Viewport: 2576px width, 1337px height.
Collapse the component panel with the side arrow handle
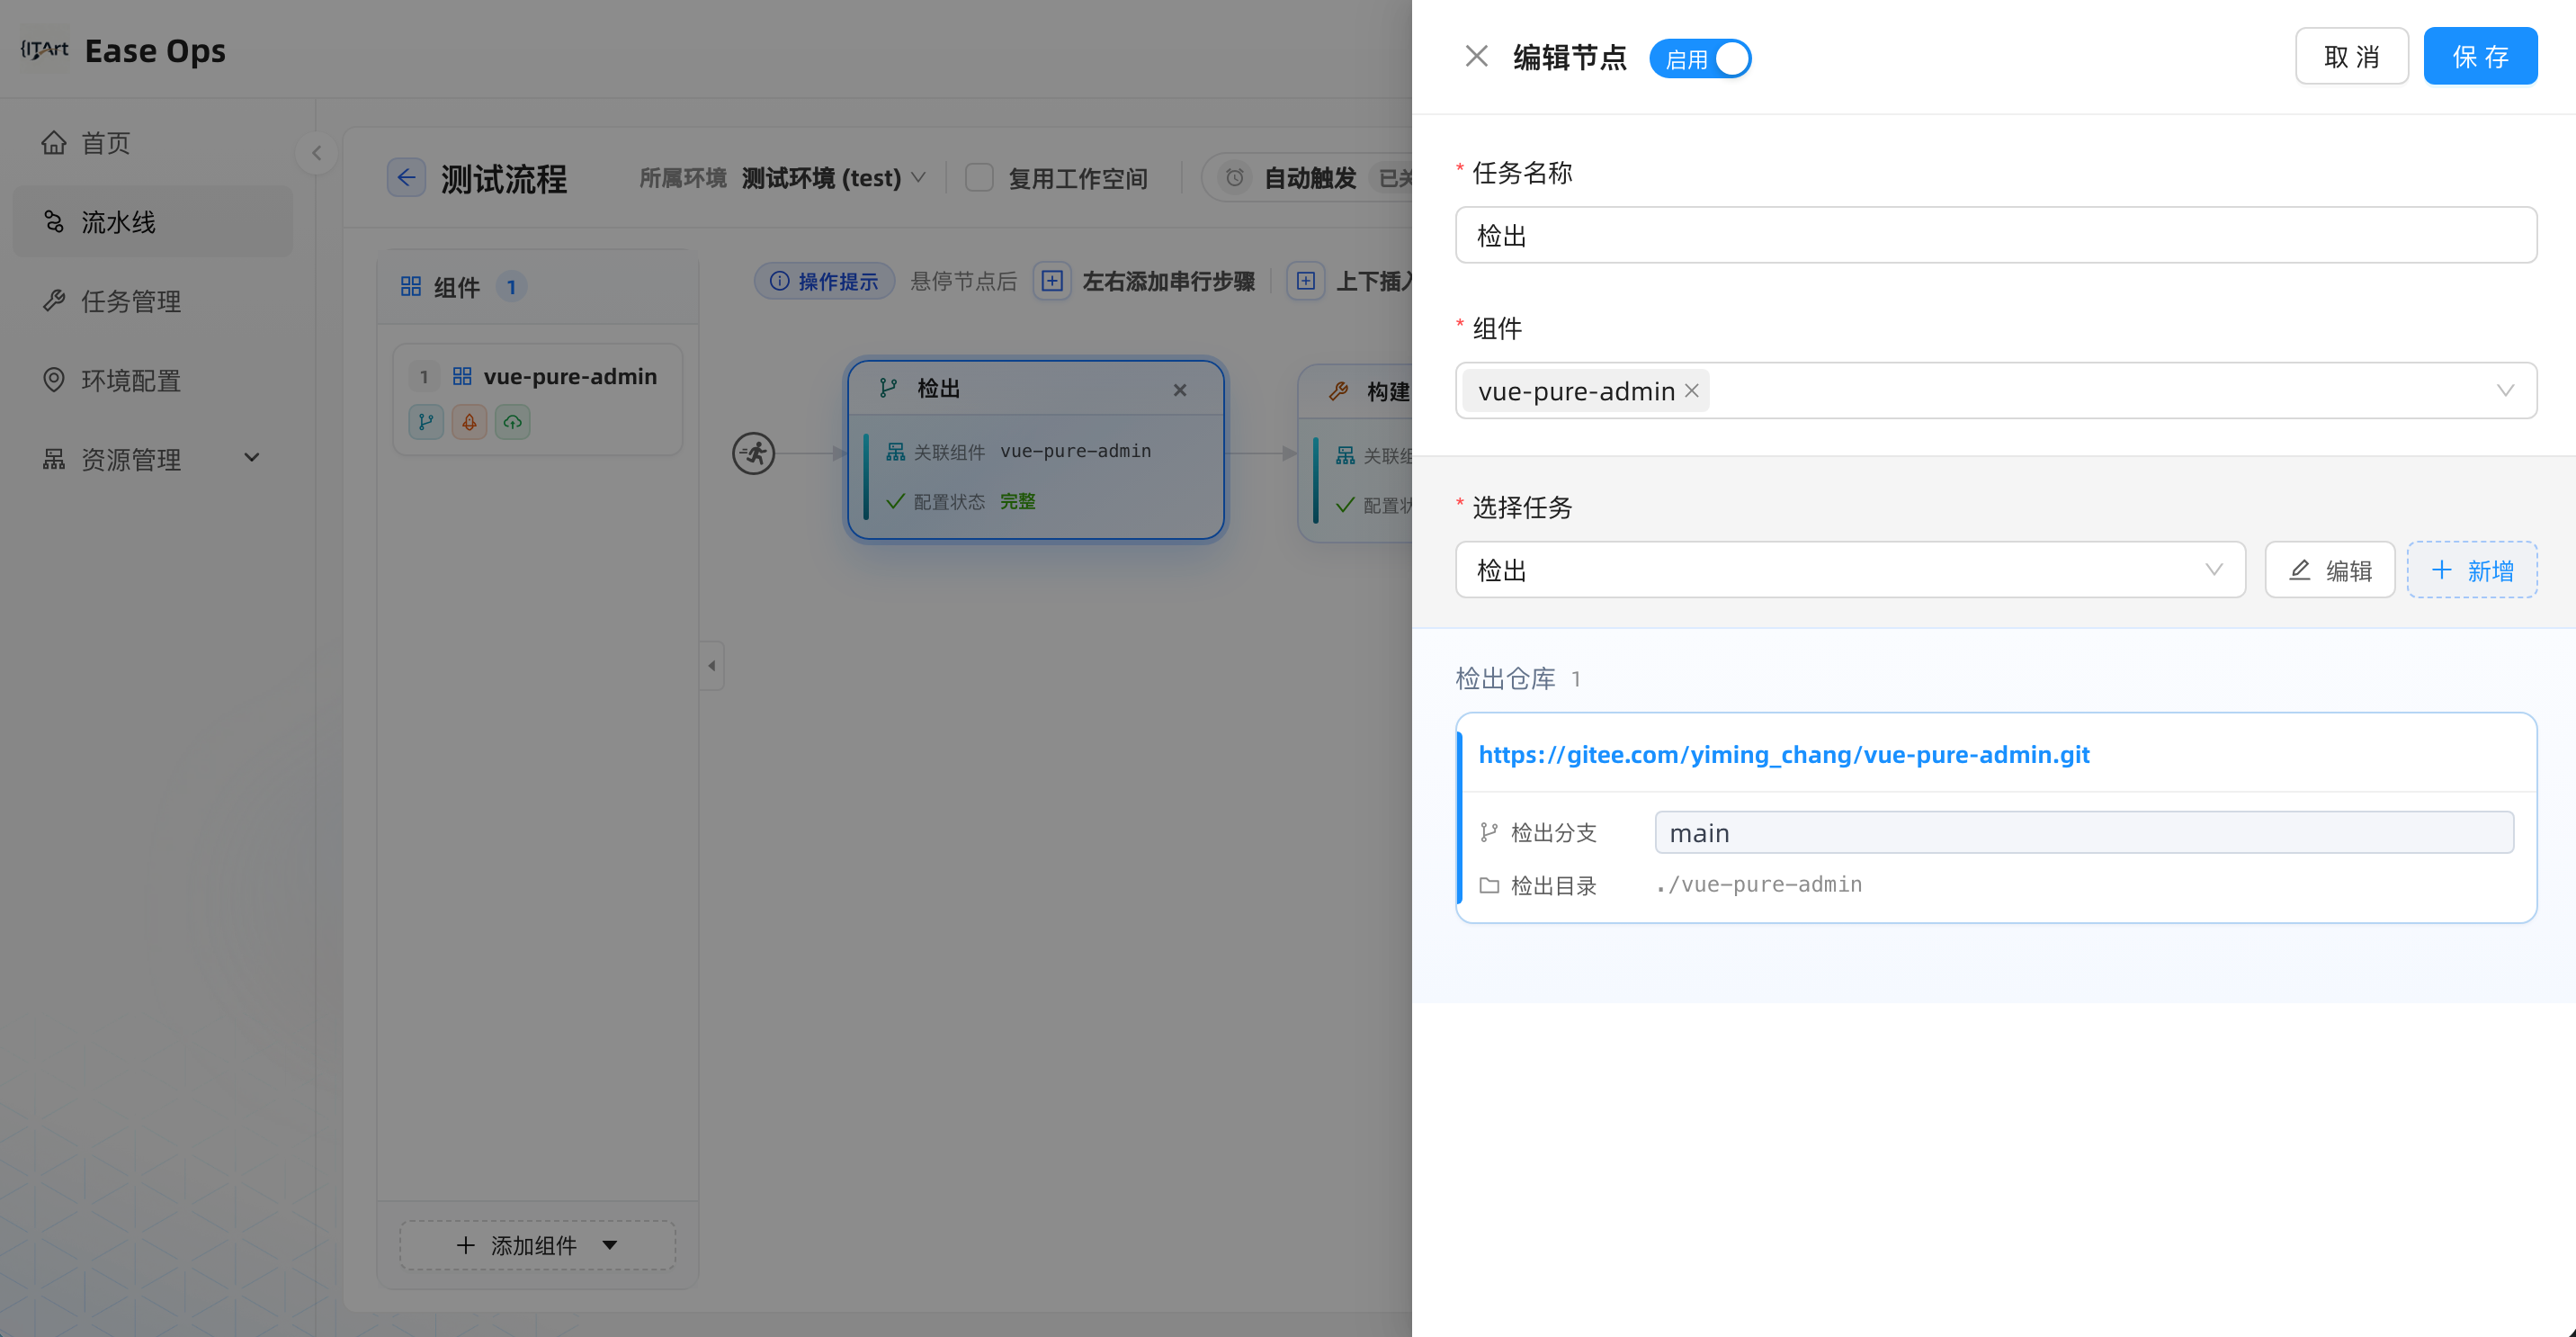pos(712,665)
